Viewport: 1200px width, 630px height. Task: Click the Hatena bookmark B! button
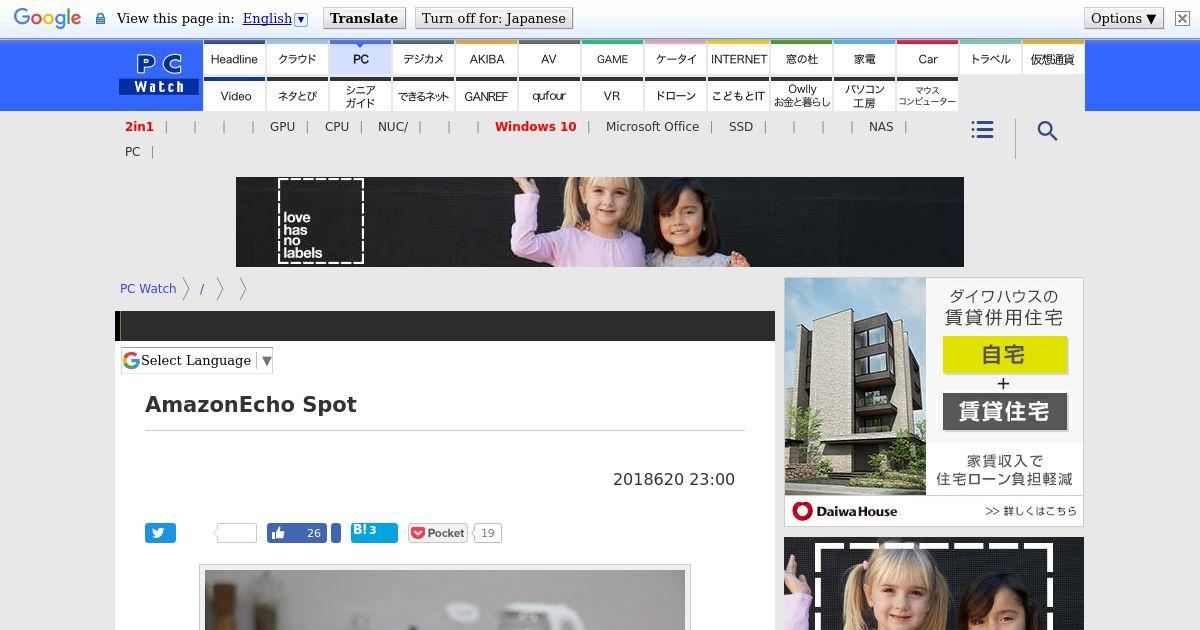click(x=374, y=532)
